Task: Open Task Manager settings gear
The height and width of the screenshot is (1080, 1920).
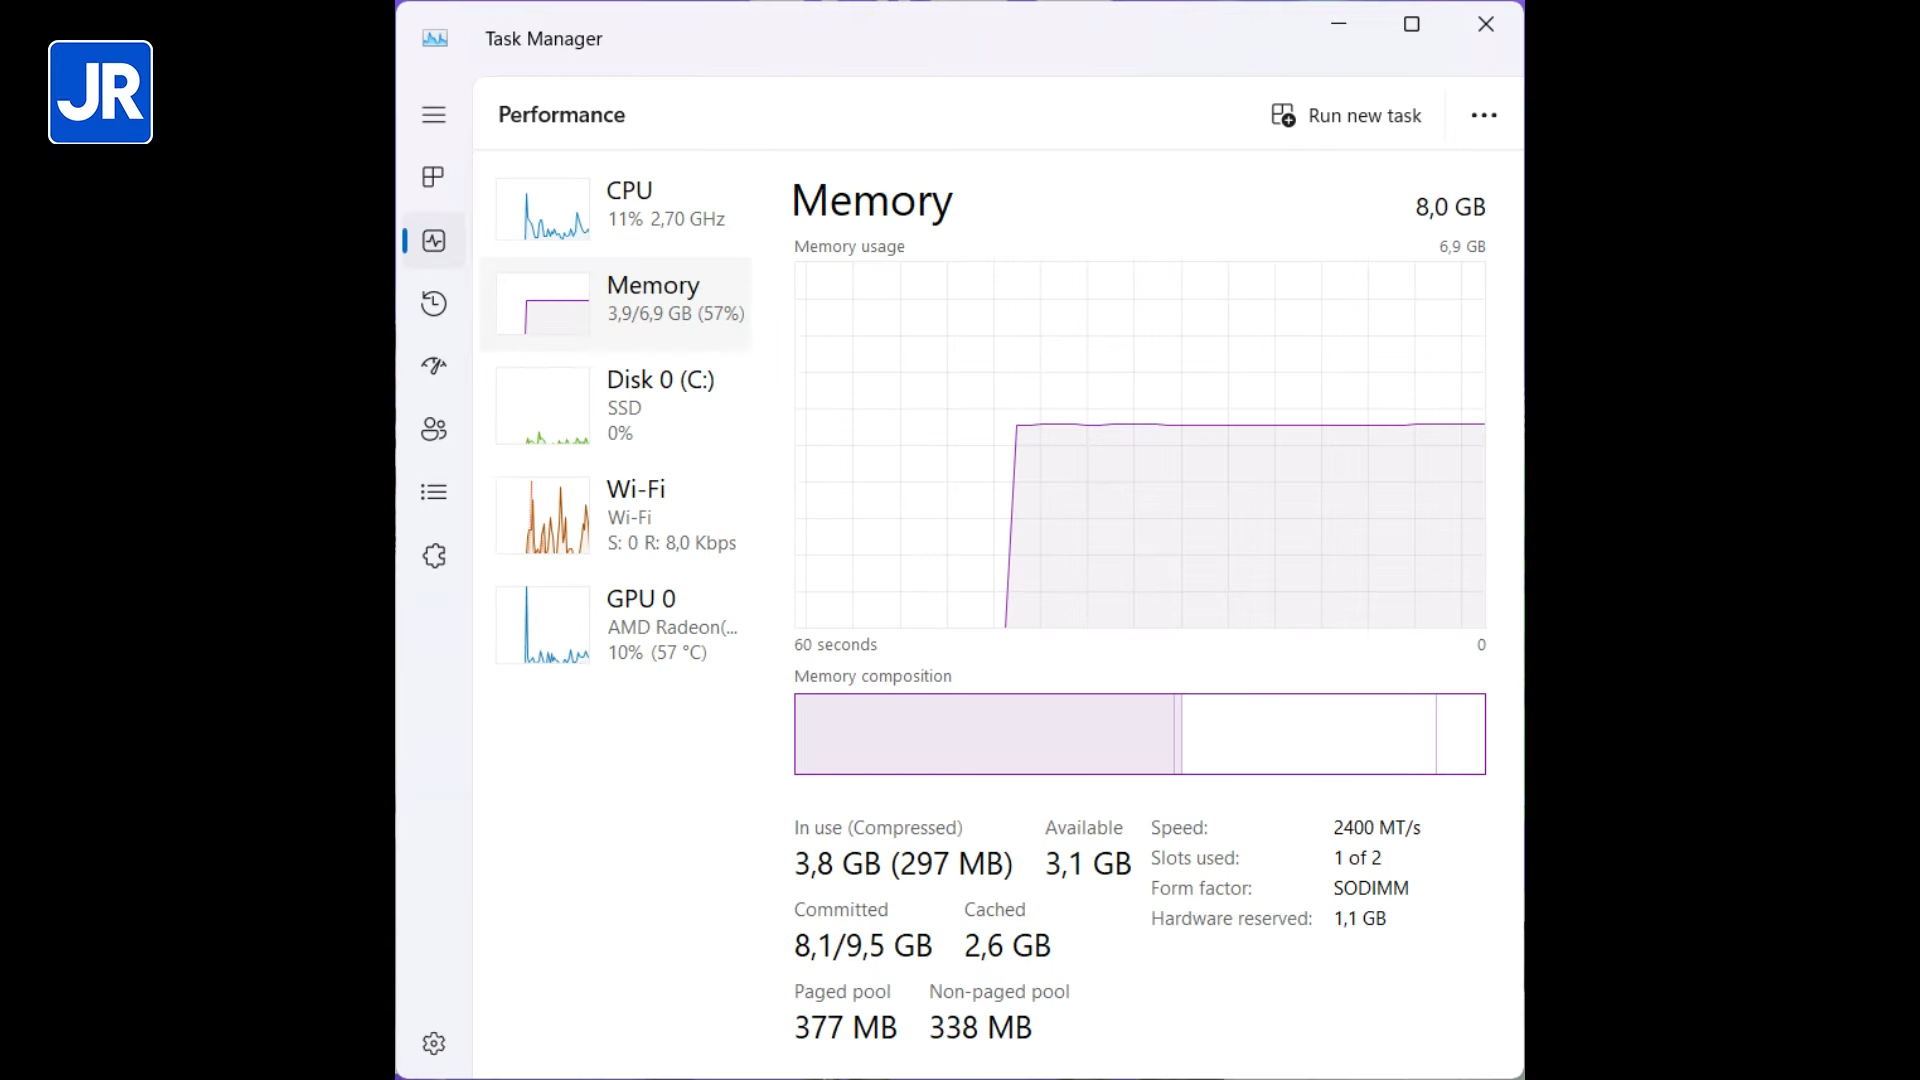Action: click(x=433, y=1043)
